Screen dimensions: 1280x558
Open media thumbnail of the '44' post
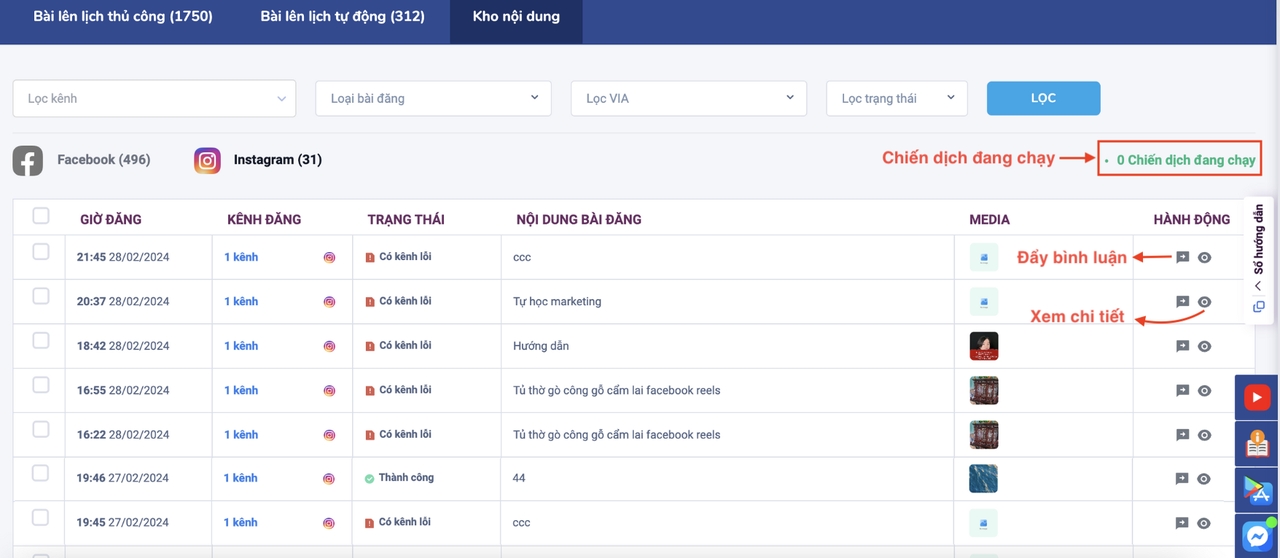(983, 479)
